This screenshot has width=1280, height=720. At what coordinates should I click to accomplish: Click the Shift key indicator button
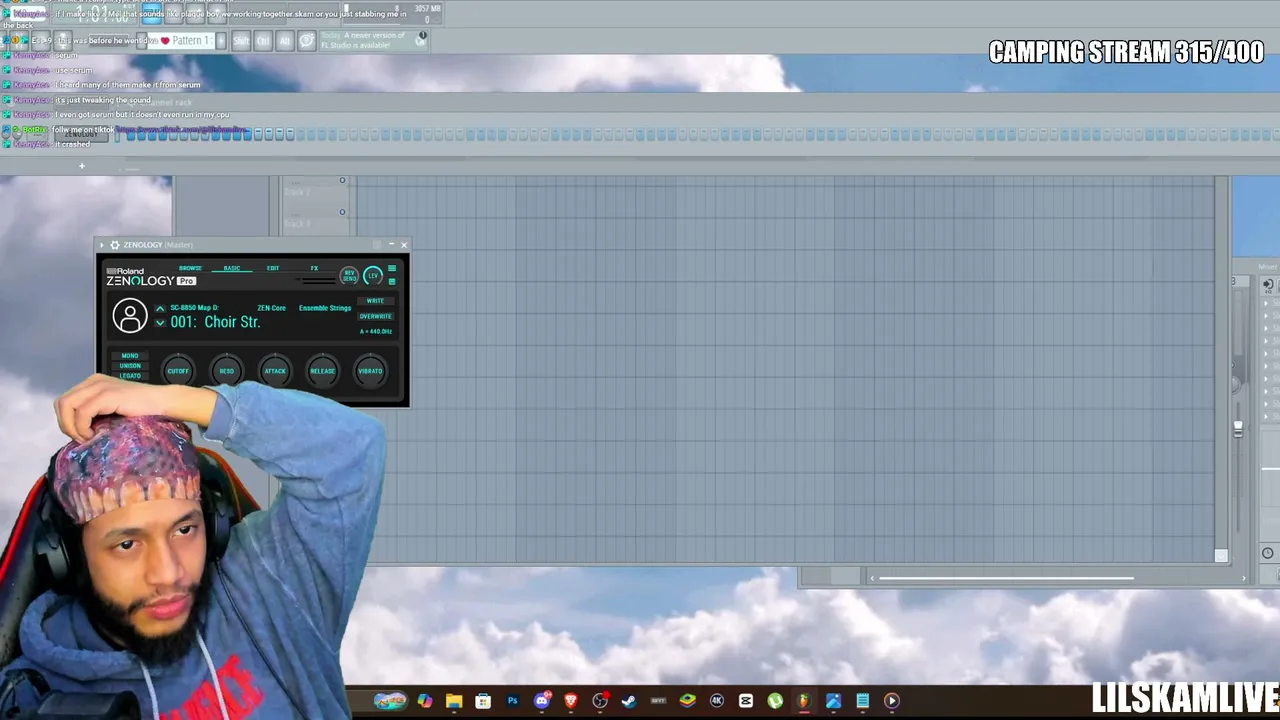(241, 41)
